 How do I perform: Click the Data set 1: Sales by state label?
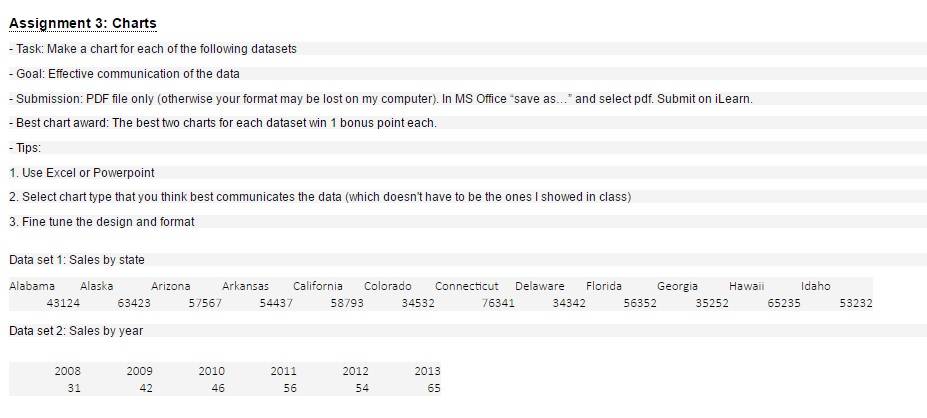click(77, 260)
